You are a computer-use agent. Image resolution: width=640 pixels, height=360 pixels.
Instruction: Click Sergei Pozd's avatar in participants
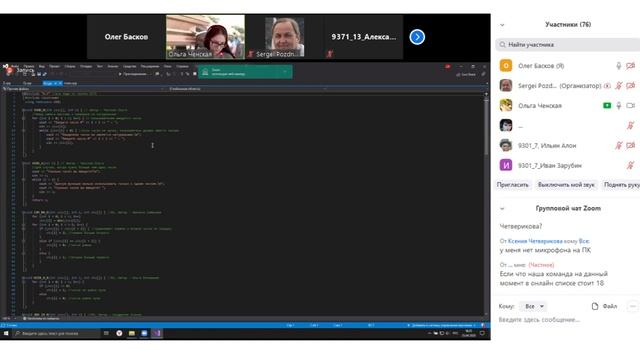click(506, 86)
